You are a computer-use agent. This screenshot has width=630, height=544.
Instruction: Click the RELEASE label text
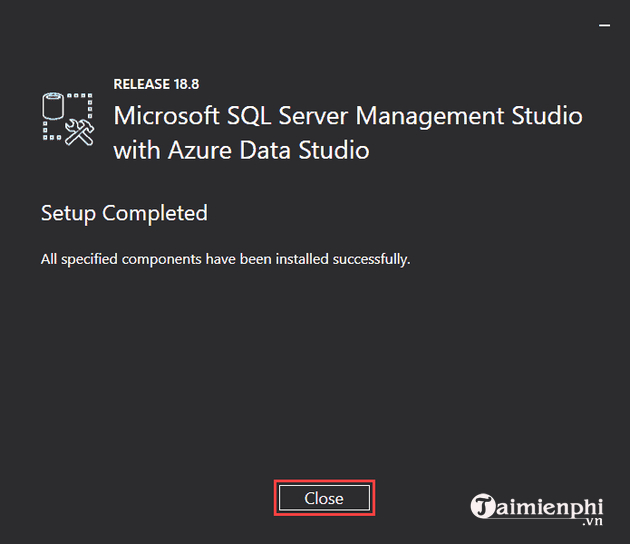pos(141,84)
